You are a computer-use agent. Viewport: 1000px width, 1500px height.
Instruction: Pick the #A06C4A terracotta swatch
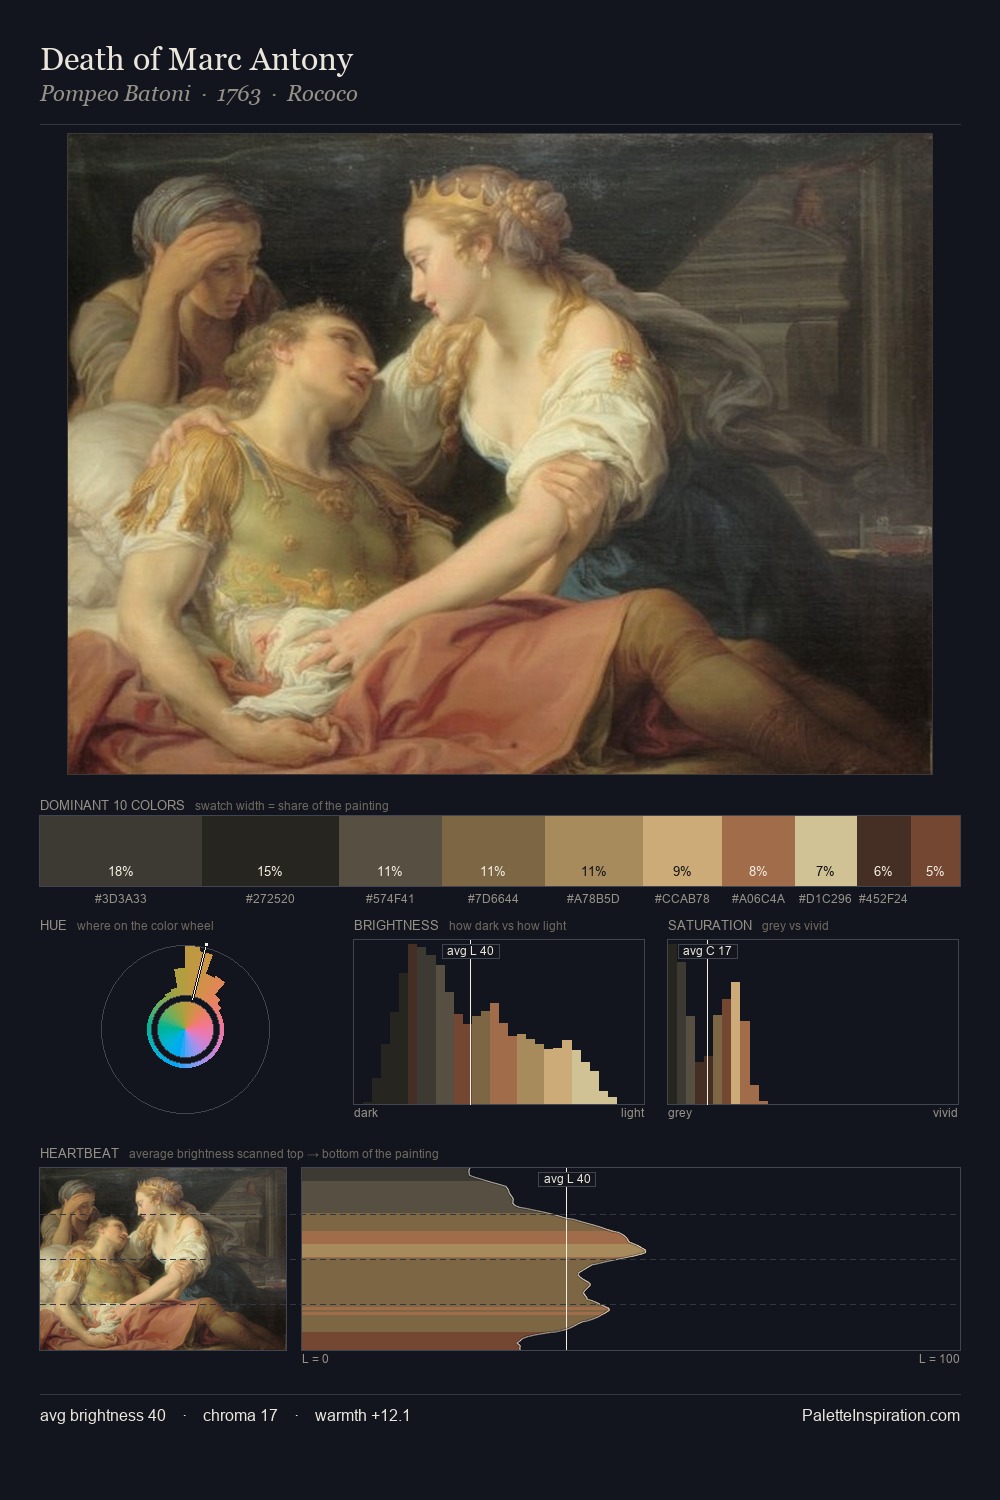click(758, 851)
